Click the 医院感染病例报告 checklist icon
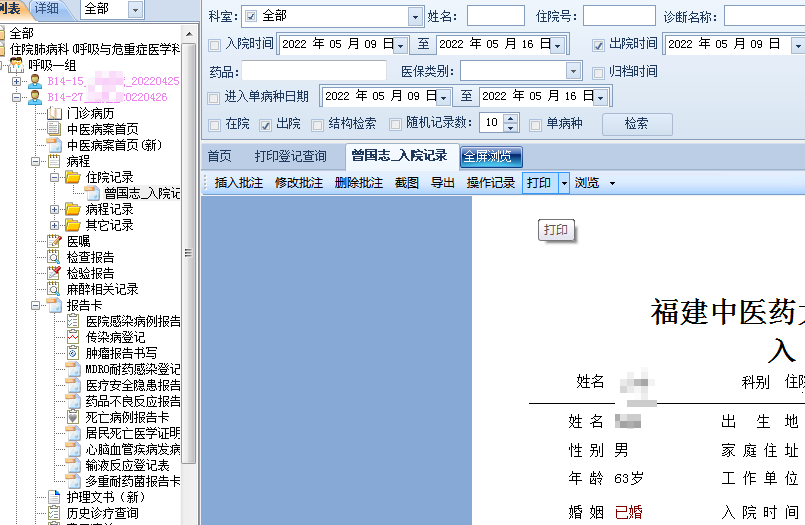The image size is (805, 525). pyautogui.click(x=73, y=321)
